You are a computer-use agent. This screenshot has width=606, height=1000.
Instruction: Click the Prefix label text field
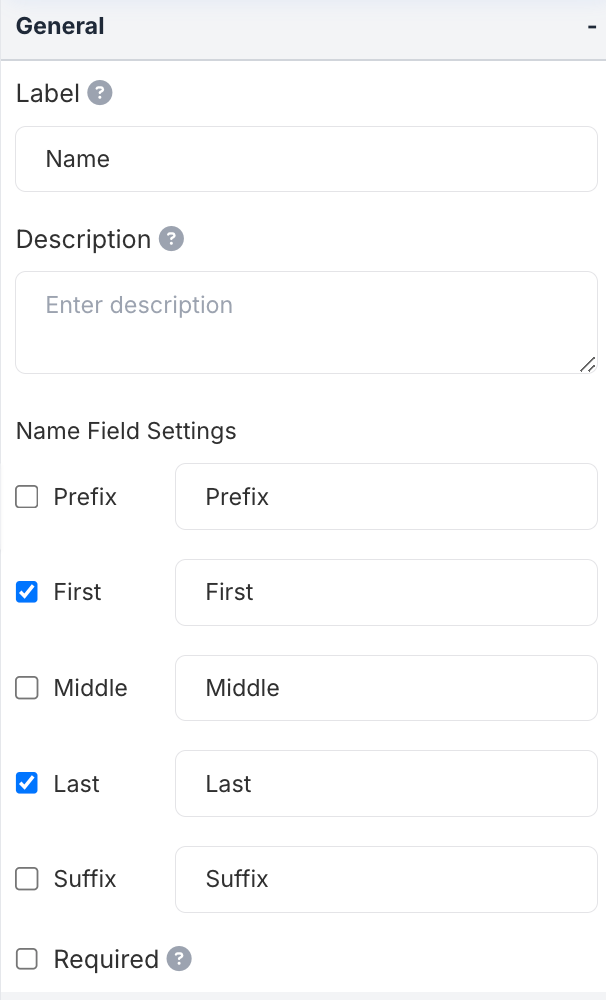click(x=386, y=496)
